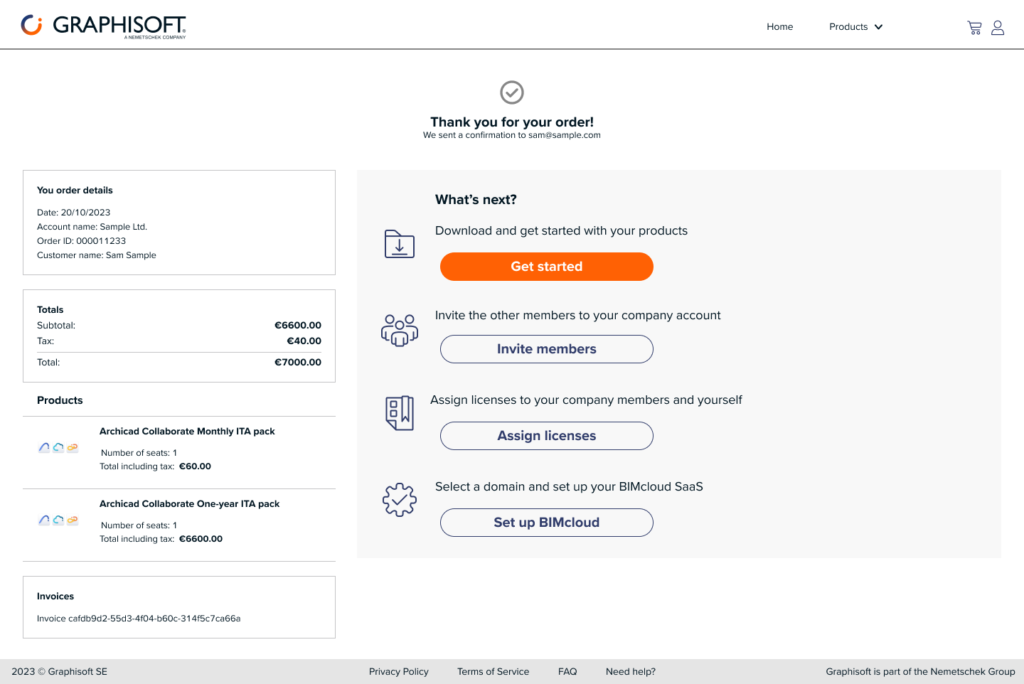Click Archicad Collaborate One-year pack thumbnail
Screen dimensions: 1024x684
pyautogui.click(x=58, y=520)
